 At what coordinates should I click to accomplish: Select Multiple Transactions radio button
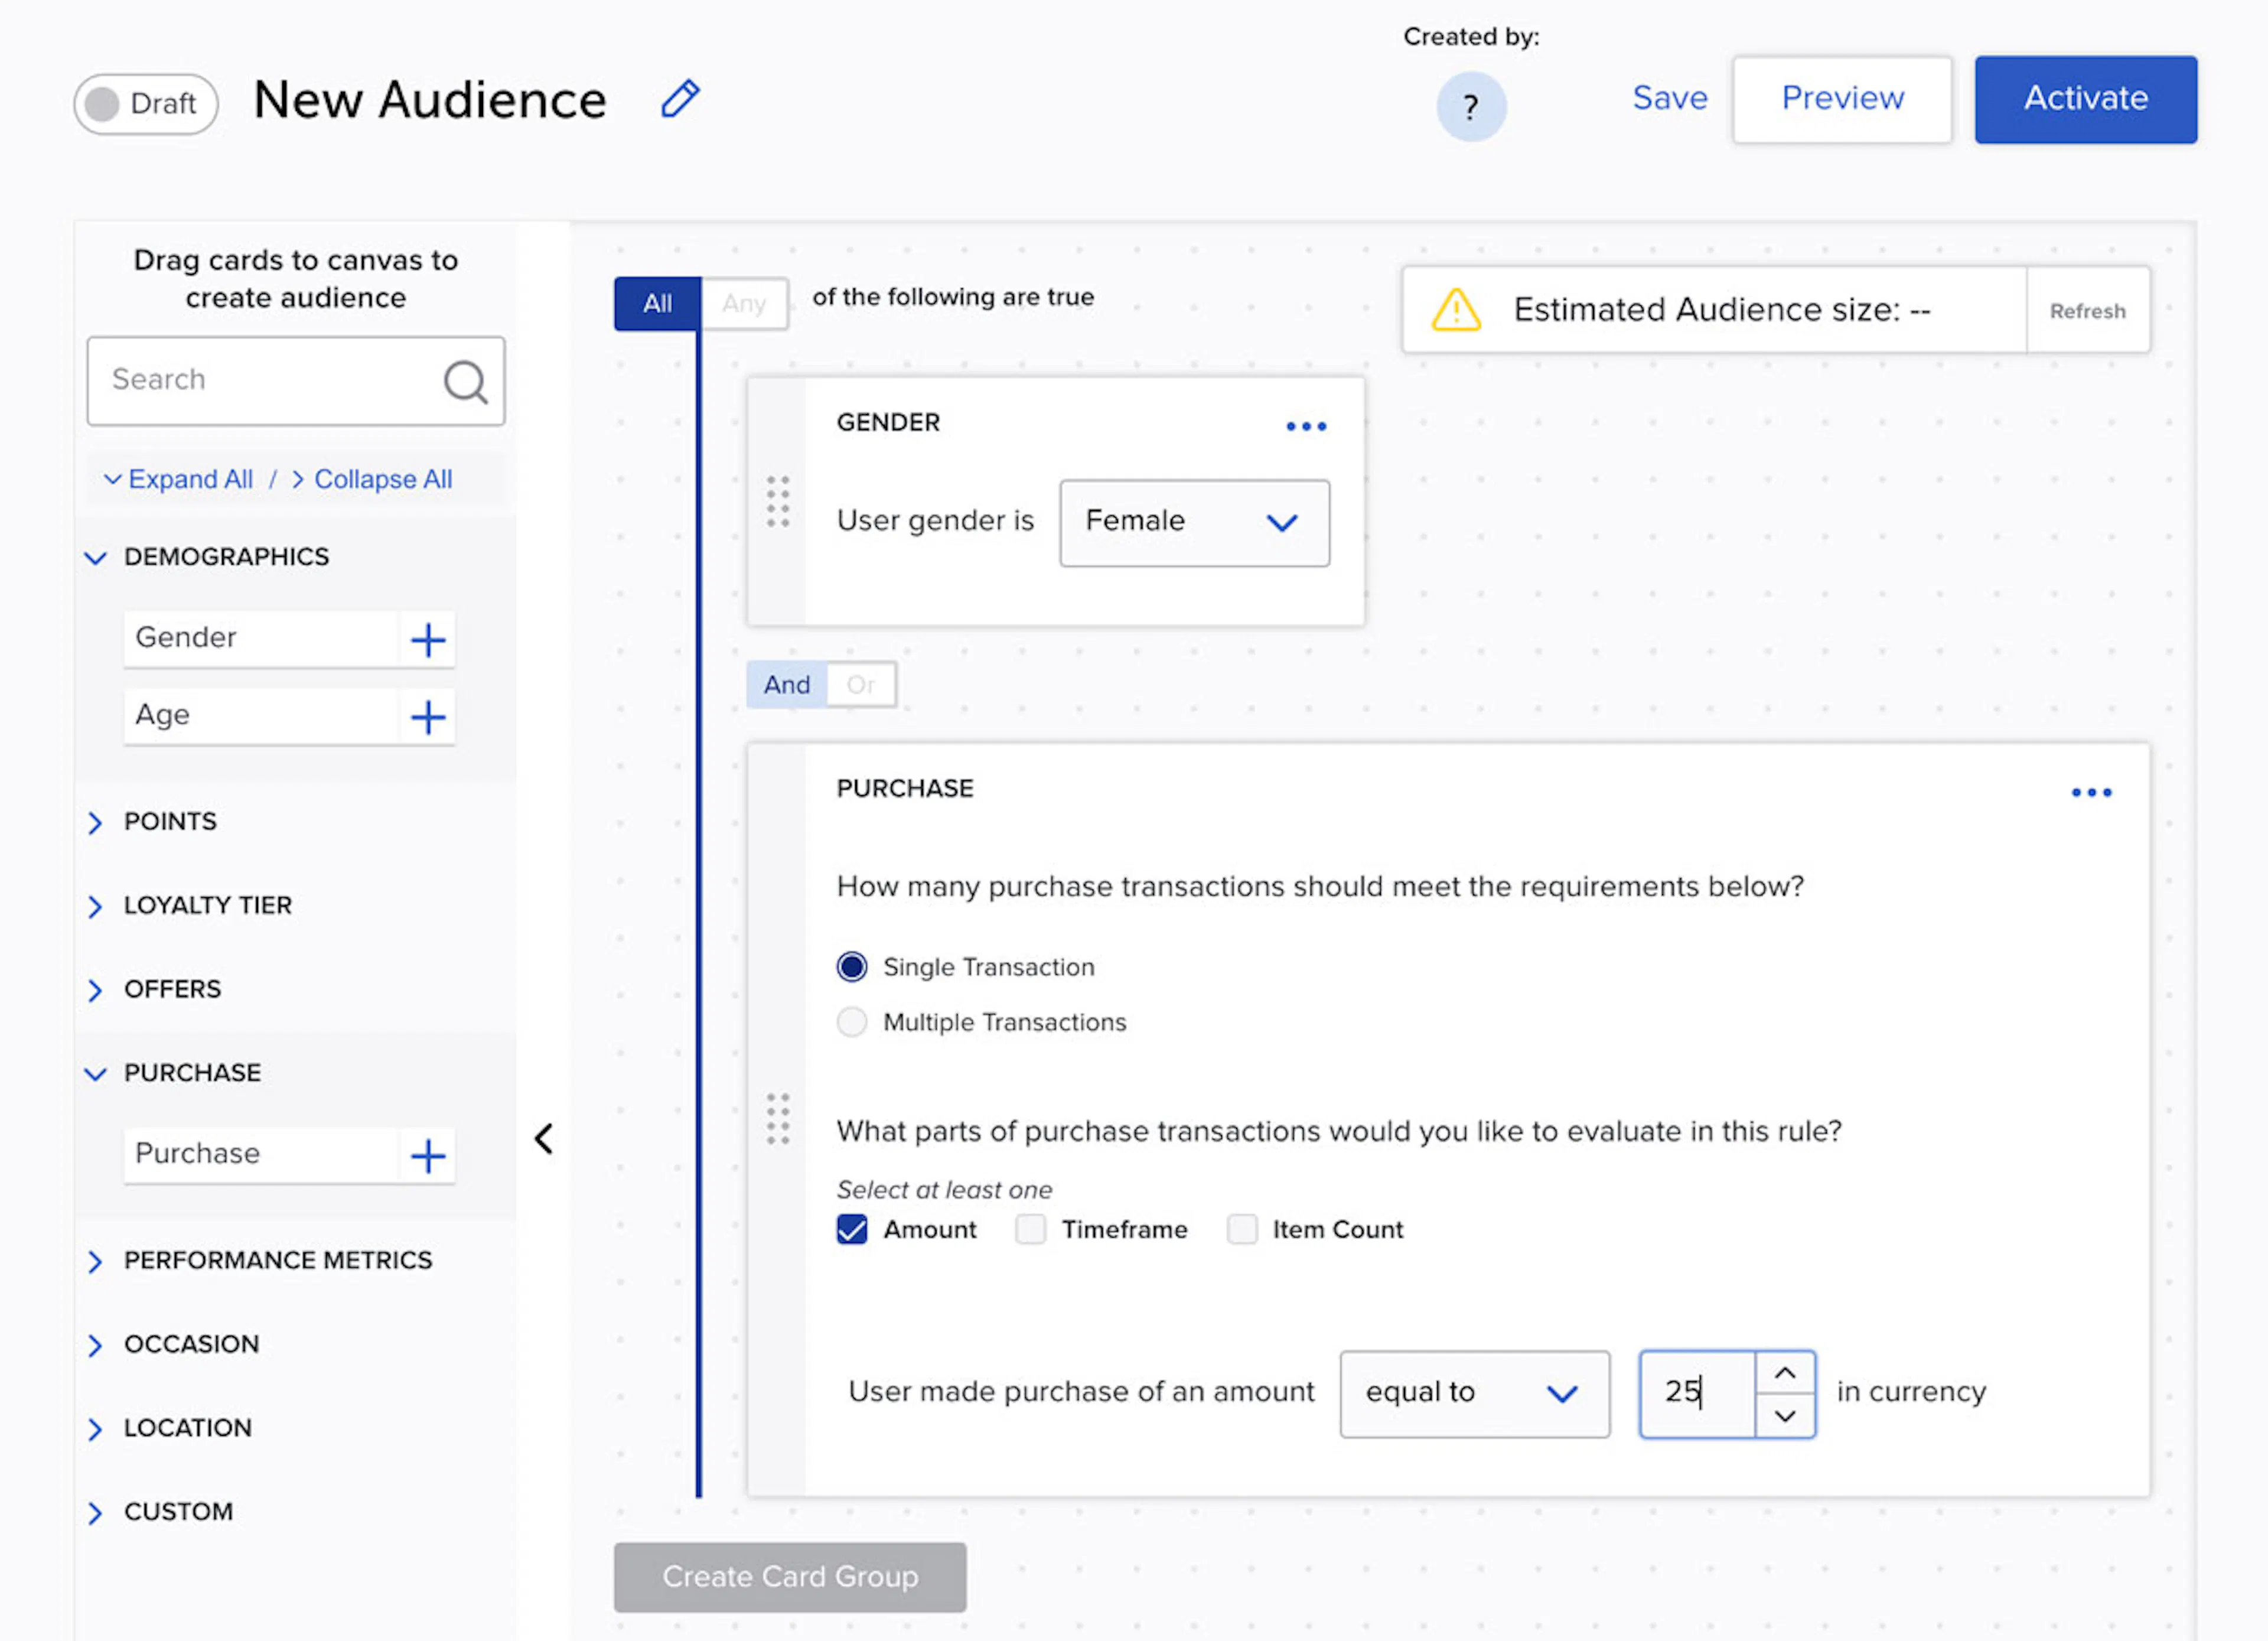pos(851,1022)
